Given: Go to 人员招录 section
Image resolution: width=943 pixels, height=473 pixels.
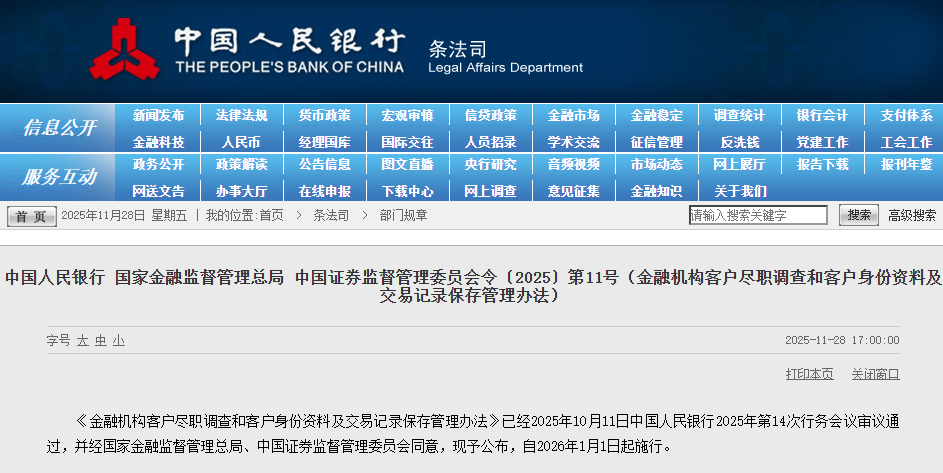Looking at the screenshot, I should click(490, 143).
